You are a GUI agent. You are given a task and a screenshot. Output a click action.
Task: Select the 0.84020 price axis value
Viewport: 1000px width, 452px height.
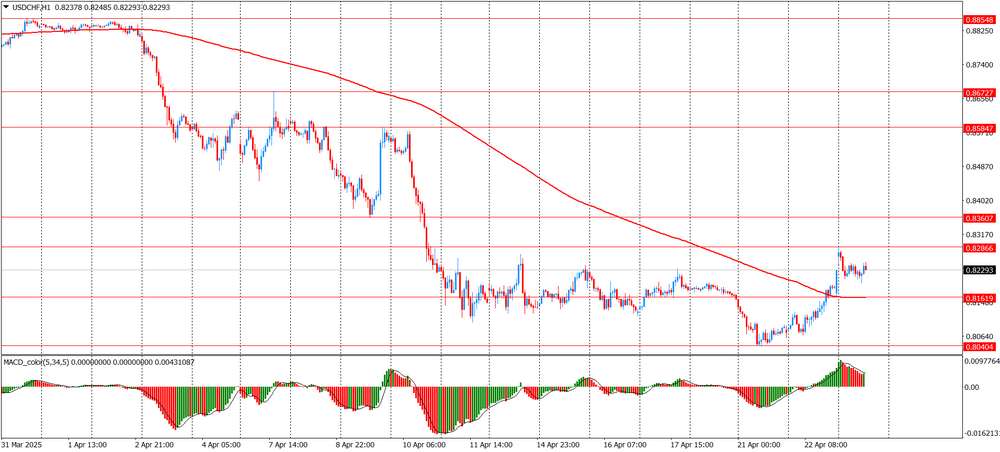click(x=981, y=201)
